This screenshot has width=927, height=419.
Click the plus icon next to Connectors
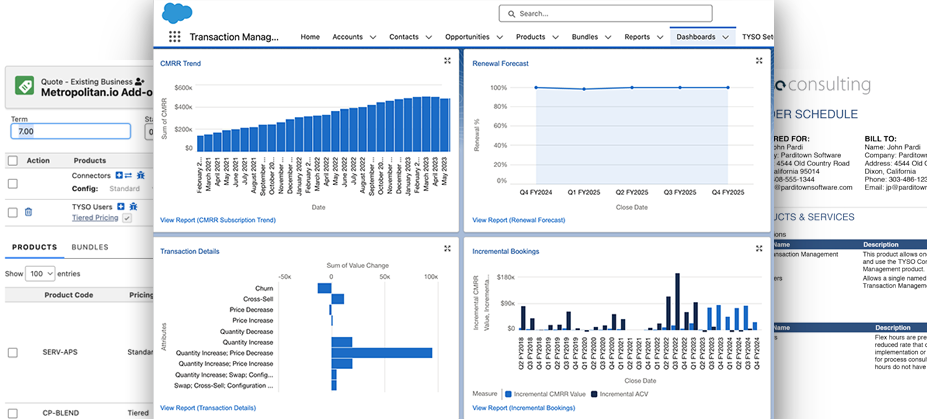tap(118, 175)
